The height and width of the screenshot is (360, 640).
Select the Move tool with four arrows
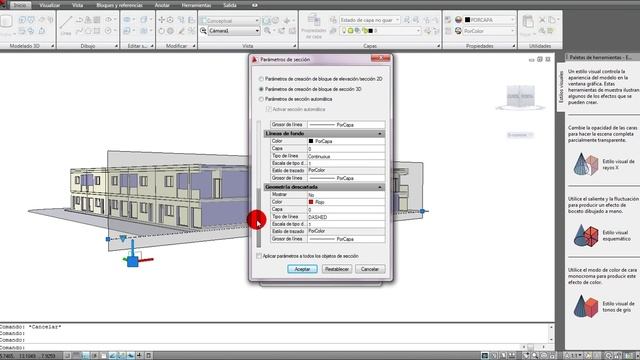162,20
